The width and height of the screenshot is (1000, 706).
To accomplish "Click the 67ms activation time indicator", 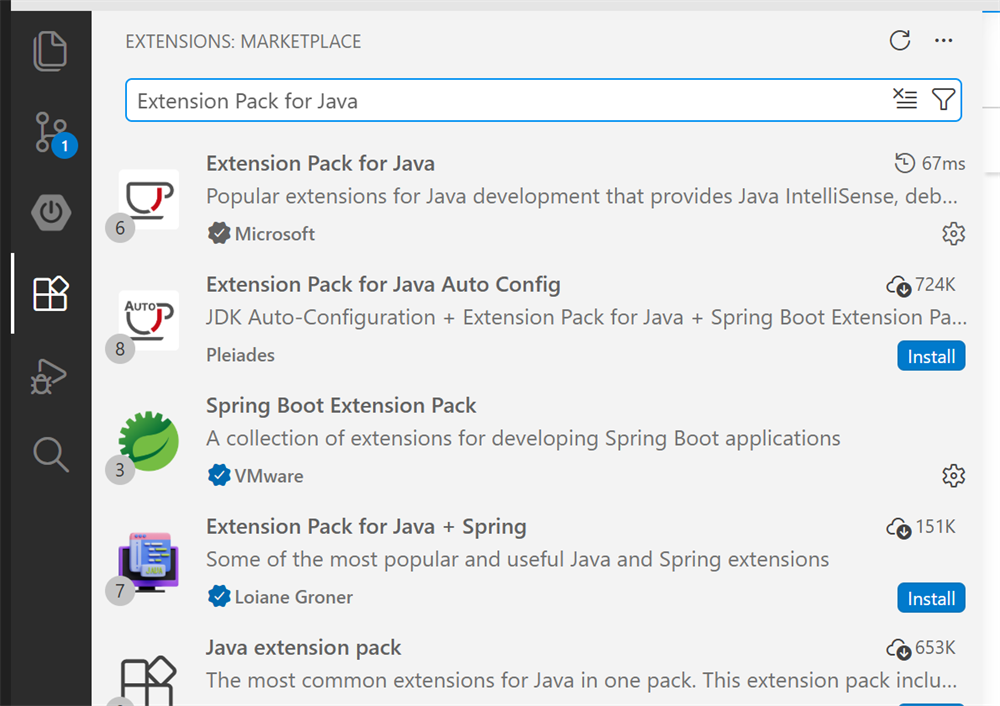I will [x=929, y=163].
